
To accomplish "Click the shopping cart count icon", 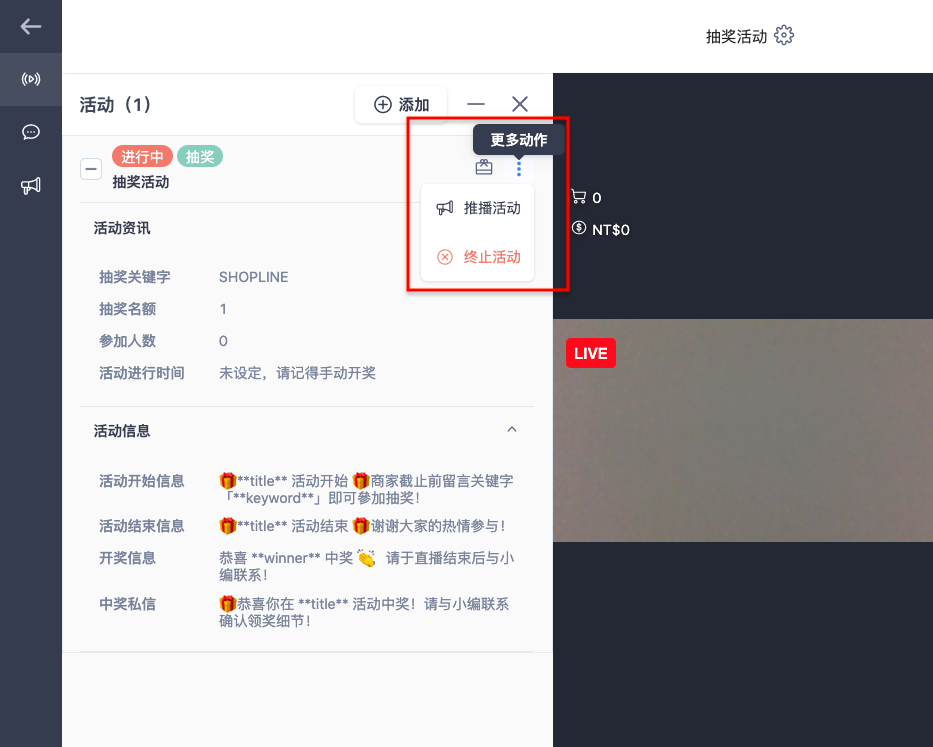I will [578, 197].
